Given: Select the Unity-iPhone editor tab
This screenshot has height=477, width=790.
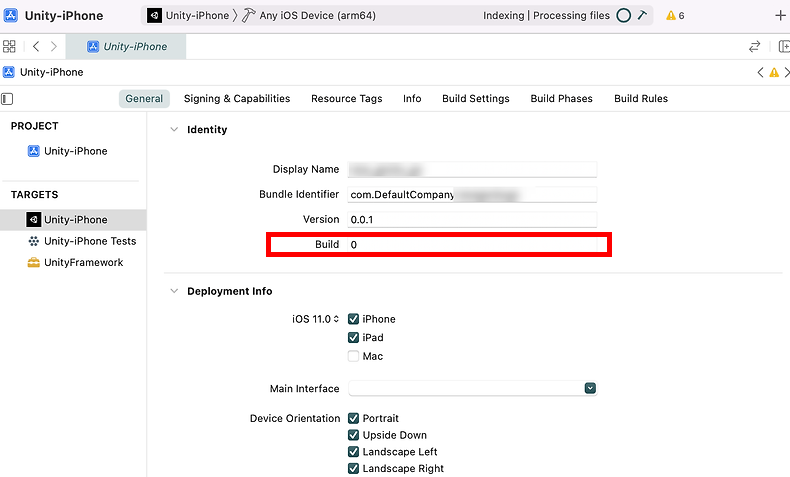Looking at the screenshot, I should [126, 47].
